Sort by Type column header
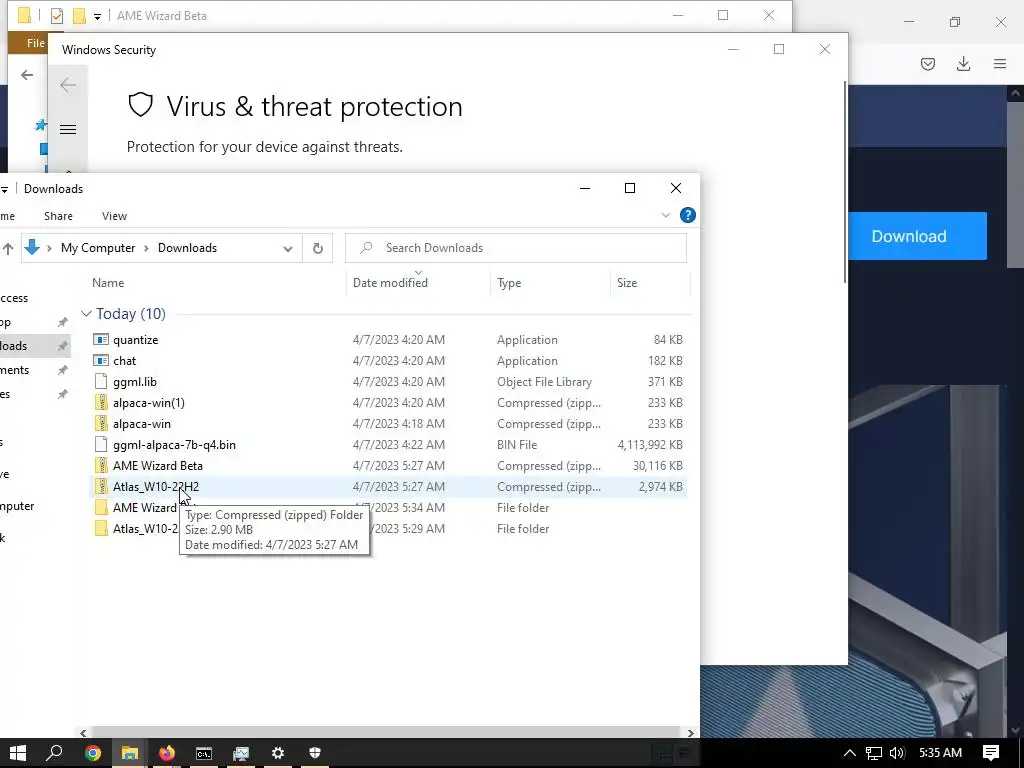The image size is (1024, 768). [509, 283]
